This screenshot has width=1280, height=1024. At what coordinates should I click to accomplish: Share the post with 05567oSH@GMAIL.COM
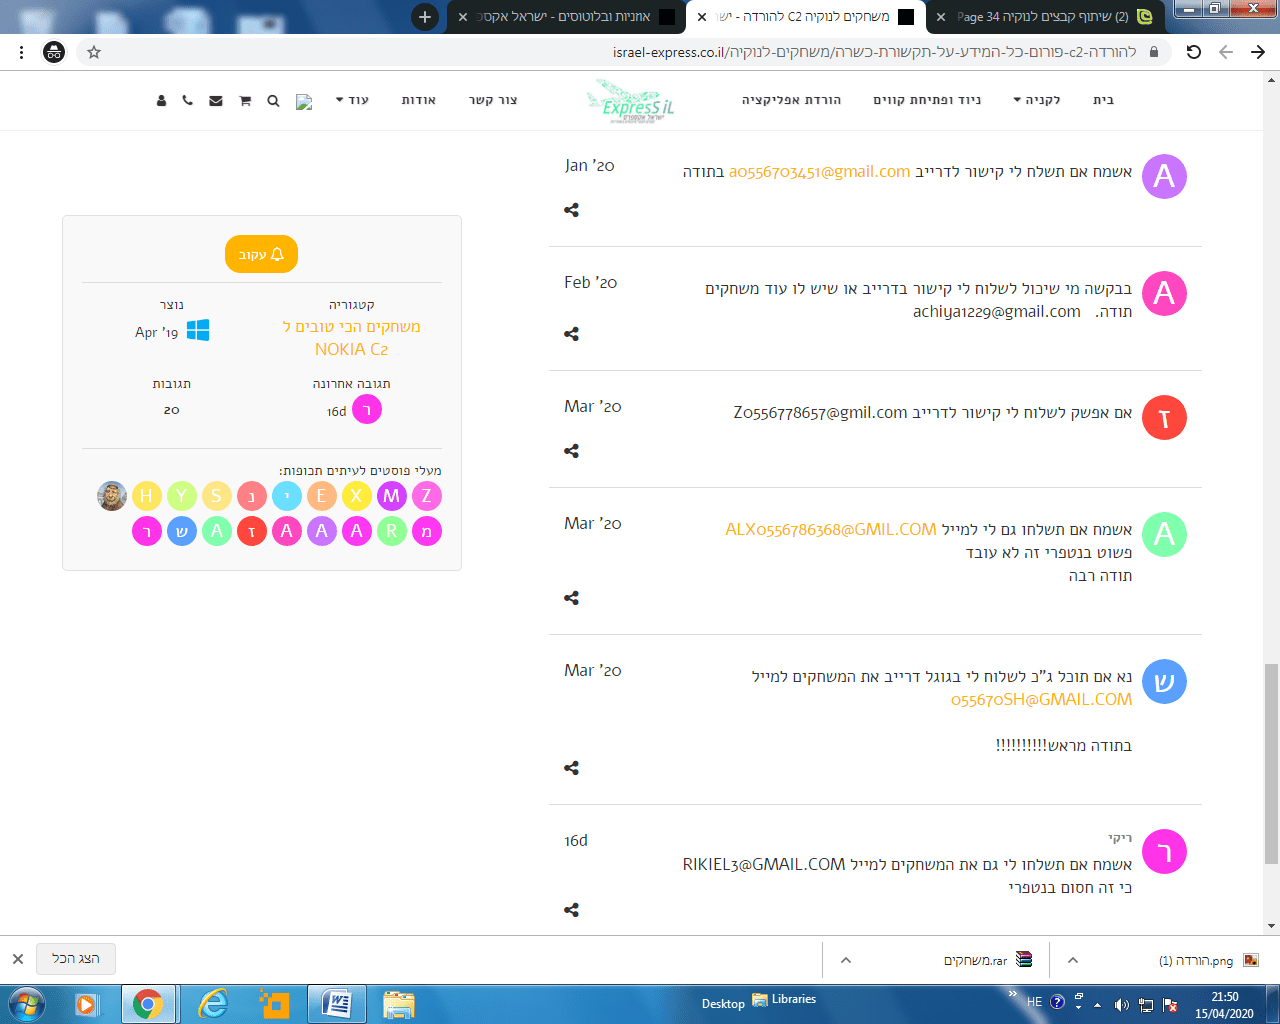click(x=571, y=768)
